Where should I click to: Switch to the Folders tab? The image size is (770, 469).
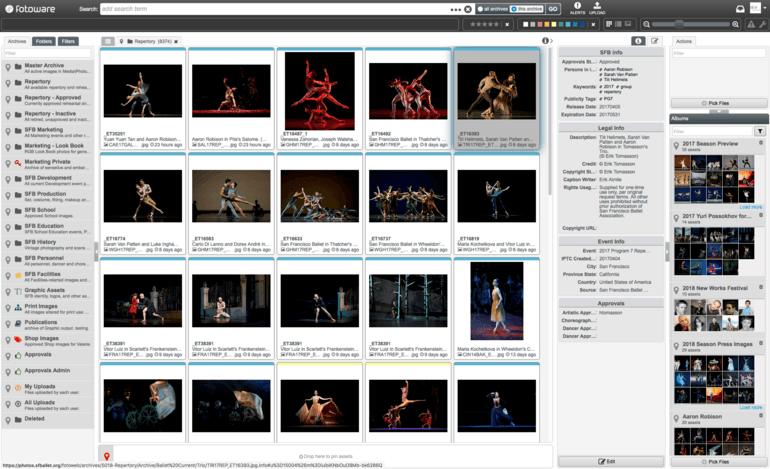click(x=43, y=41)
